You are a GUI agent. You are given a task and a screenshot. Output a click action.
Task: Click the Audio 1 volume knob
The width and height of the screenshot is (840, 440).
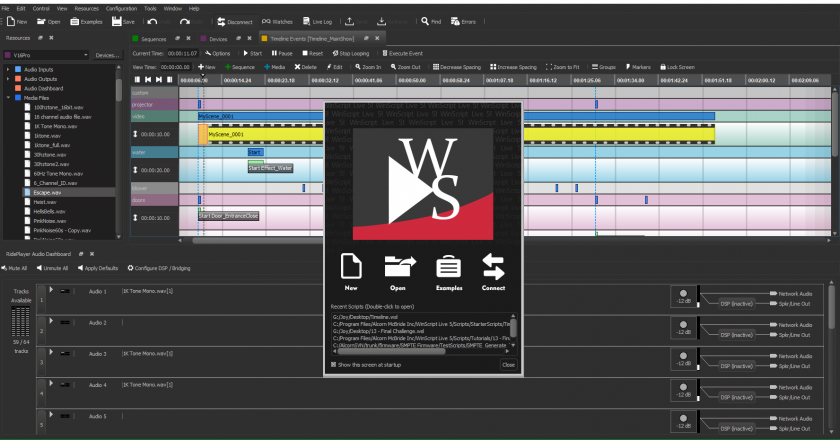click(683, 293)
